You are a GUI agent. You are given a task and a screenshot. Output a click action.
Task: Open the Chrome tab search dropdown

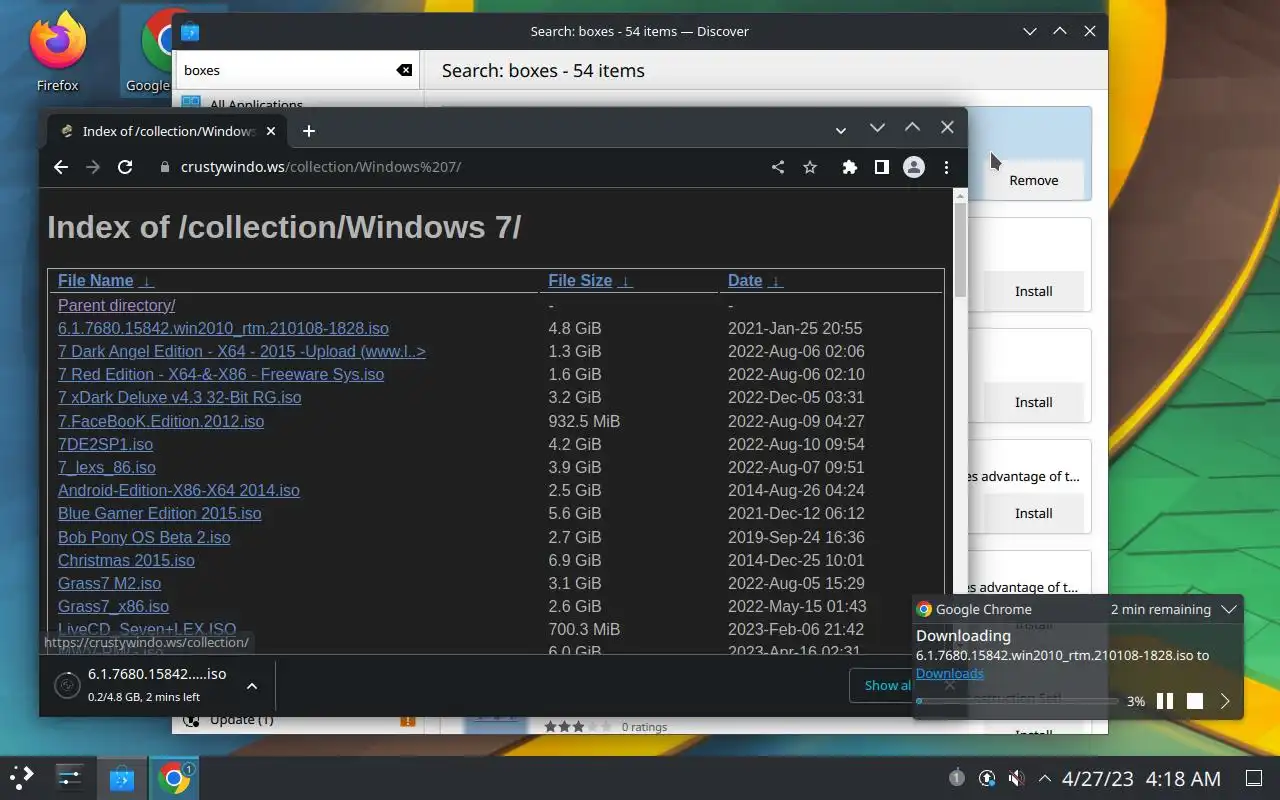click(x=841, y=131)
